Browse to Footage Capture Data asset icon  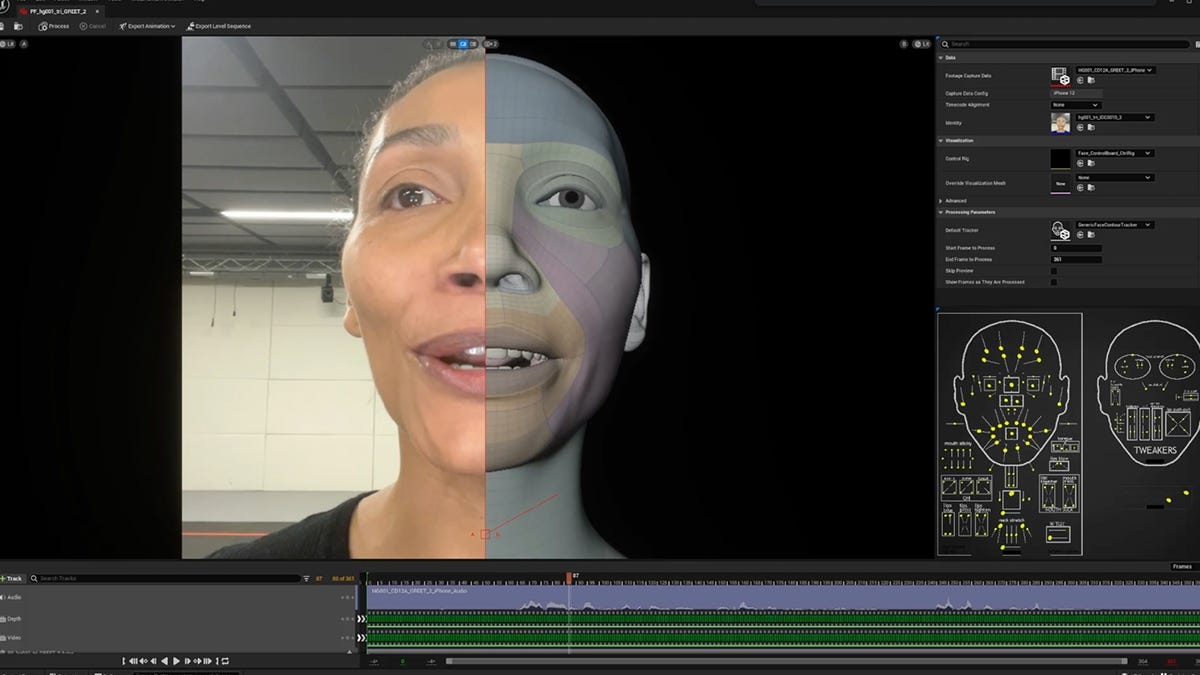tap(1090, 80)
